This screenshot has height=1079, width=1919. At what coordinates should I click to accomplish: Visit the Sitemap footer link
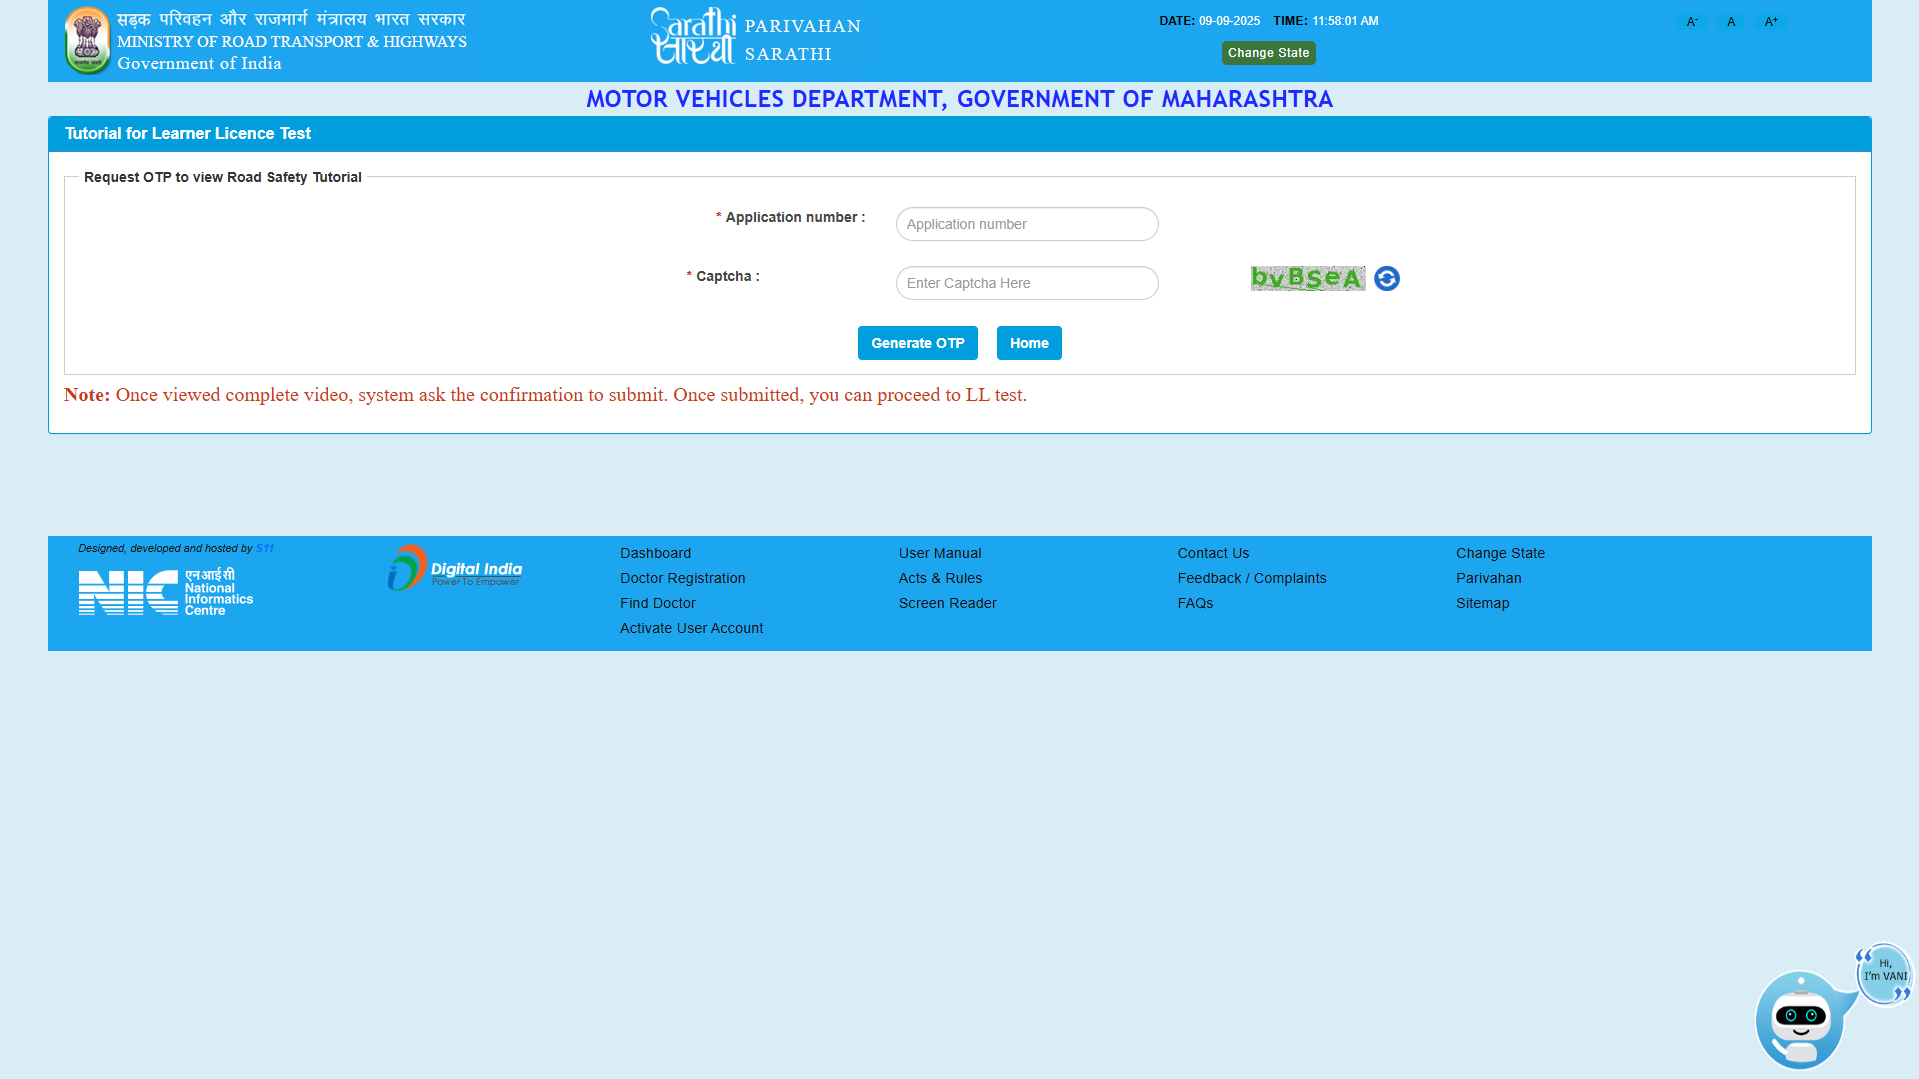[x=1482, y=603]
